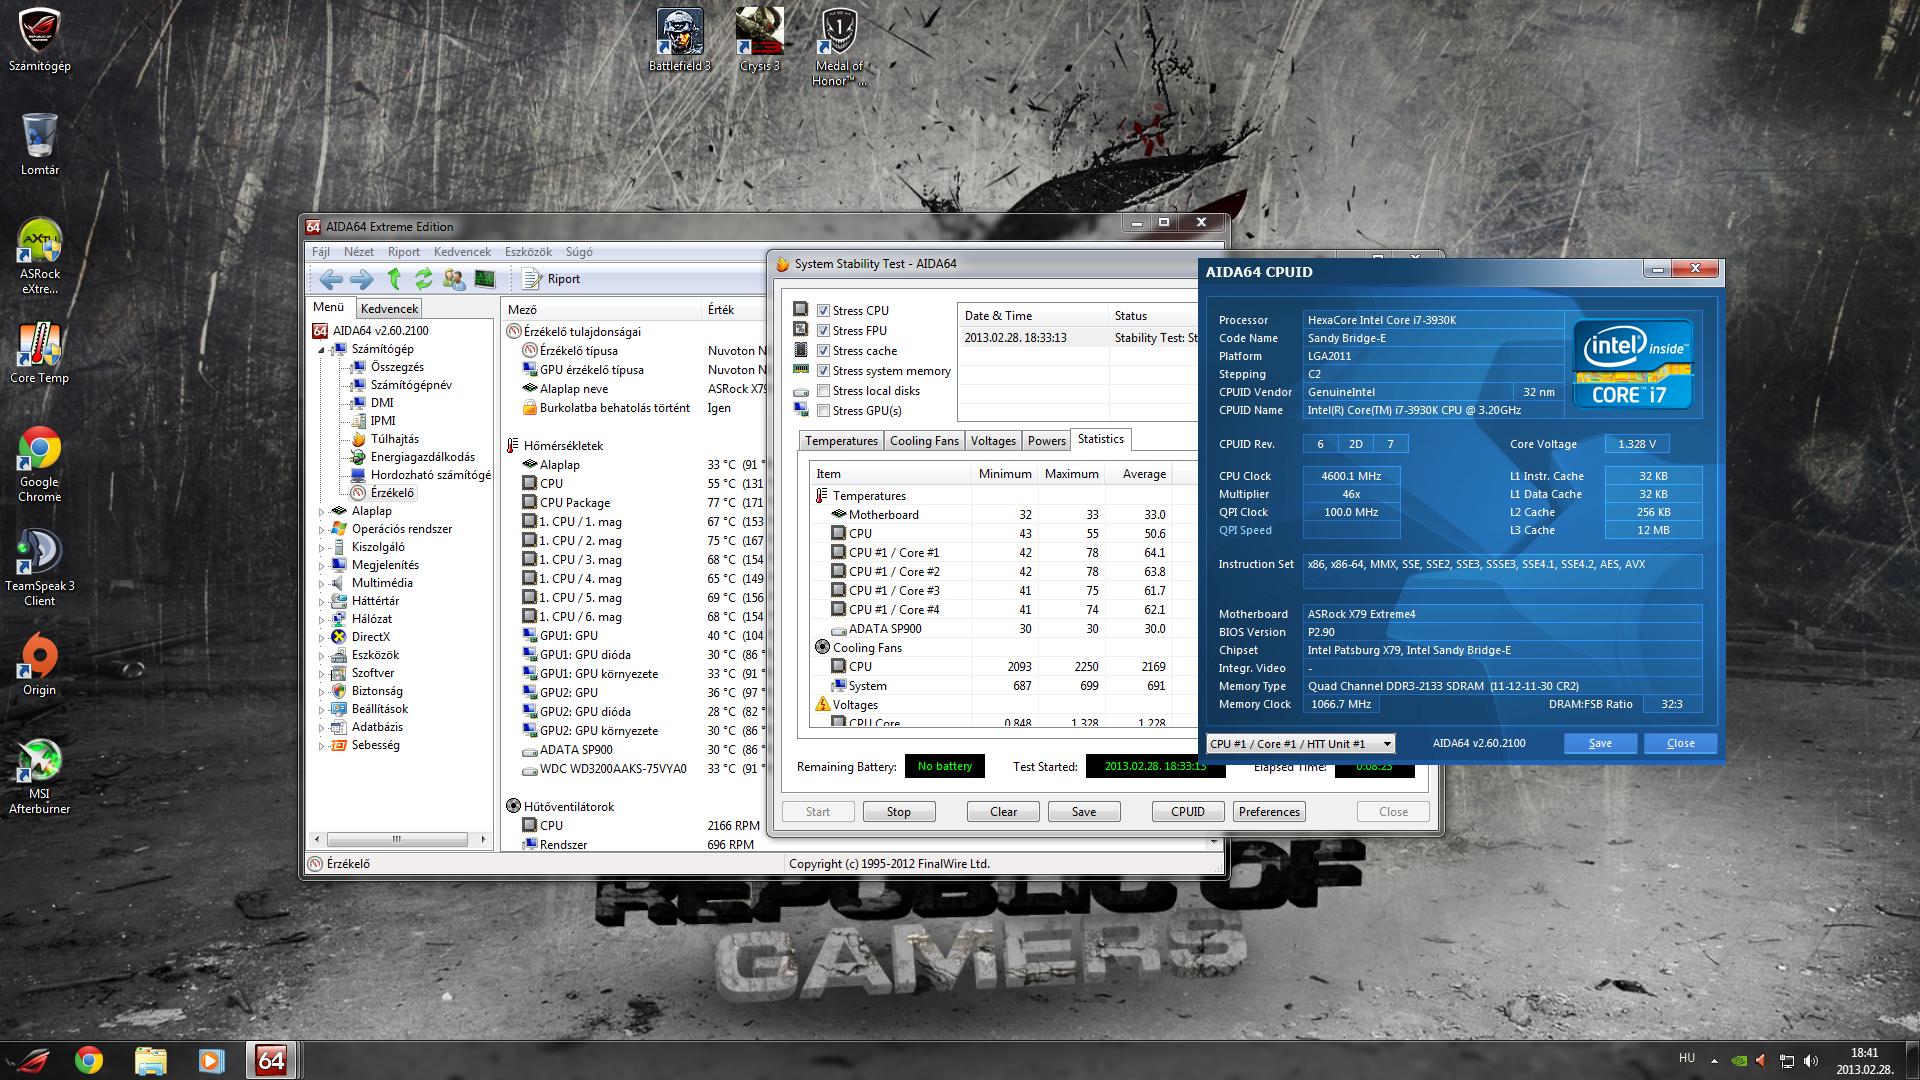
Task: Enable the Stress local disks checkbox
Action: [x=823, y=391]
